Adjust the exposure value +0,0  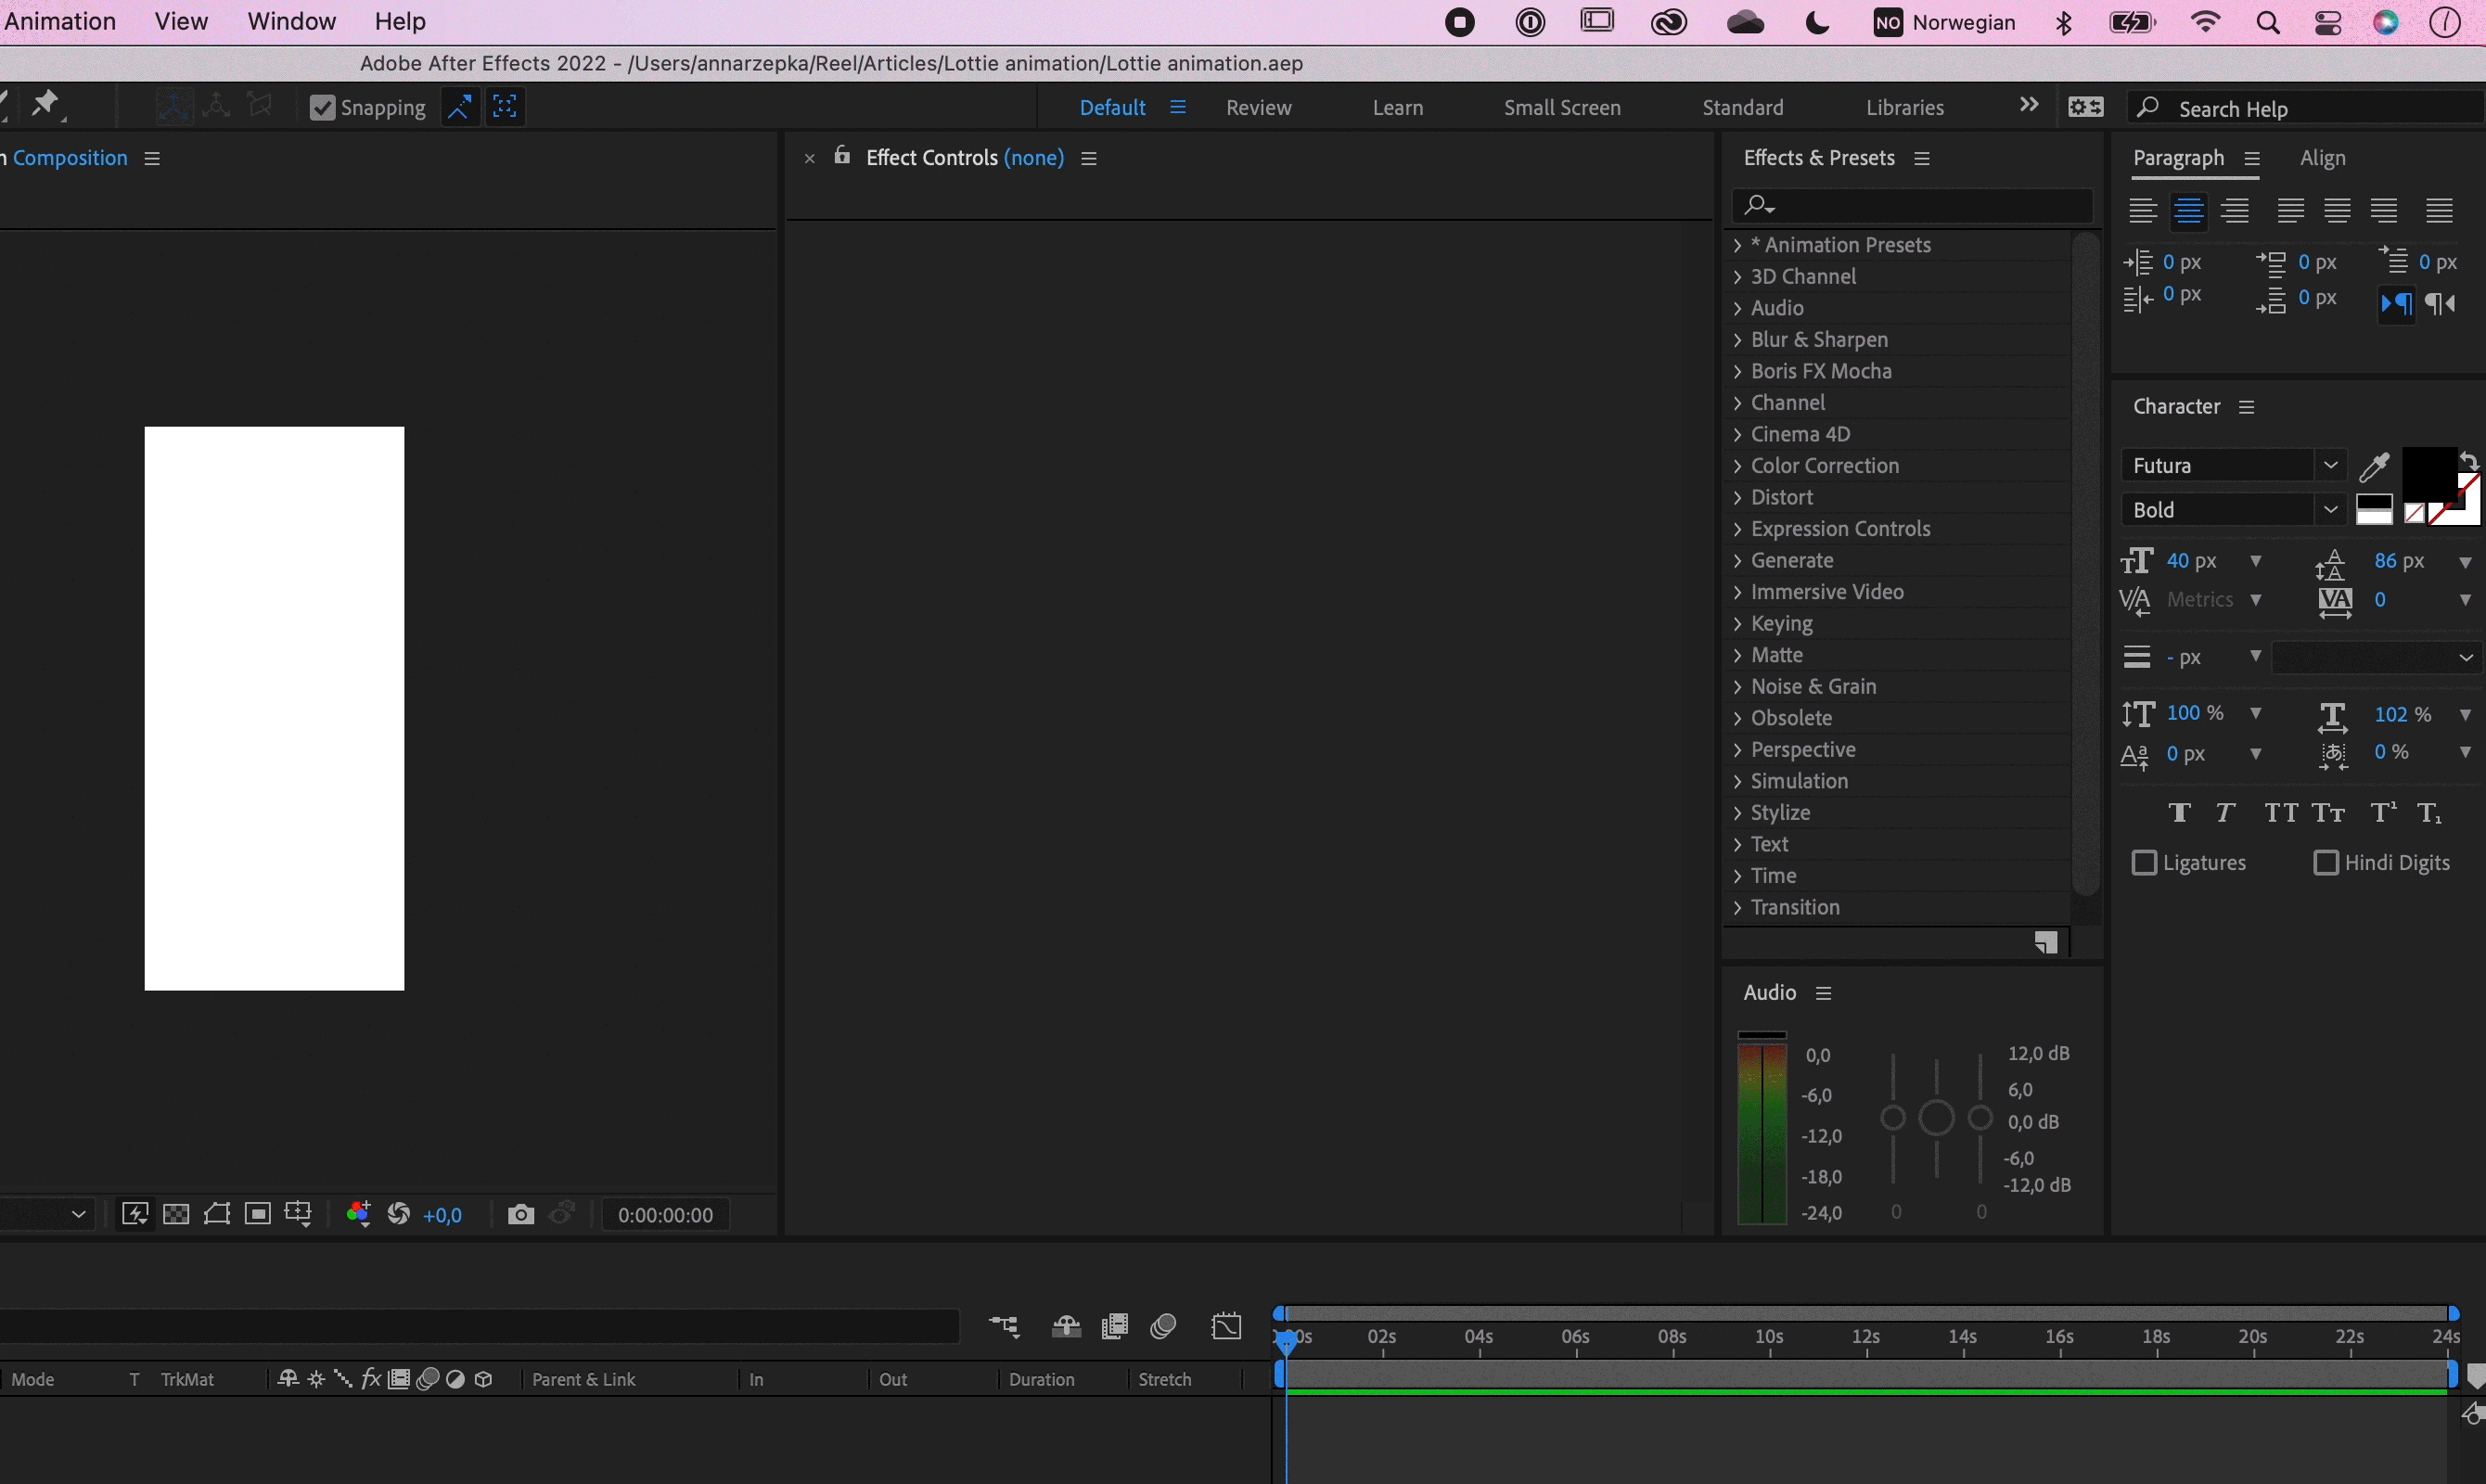(x=442, y=1215)
